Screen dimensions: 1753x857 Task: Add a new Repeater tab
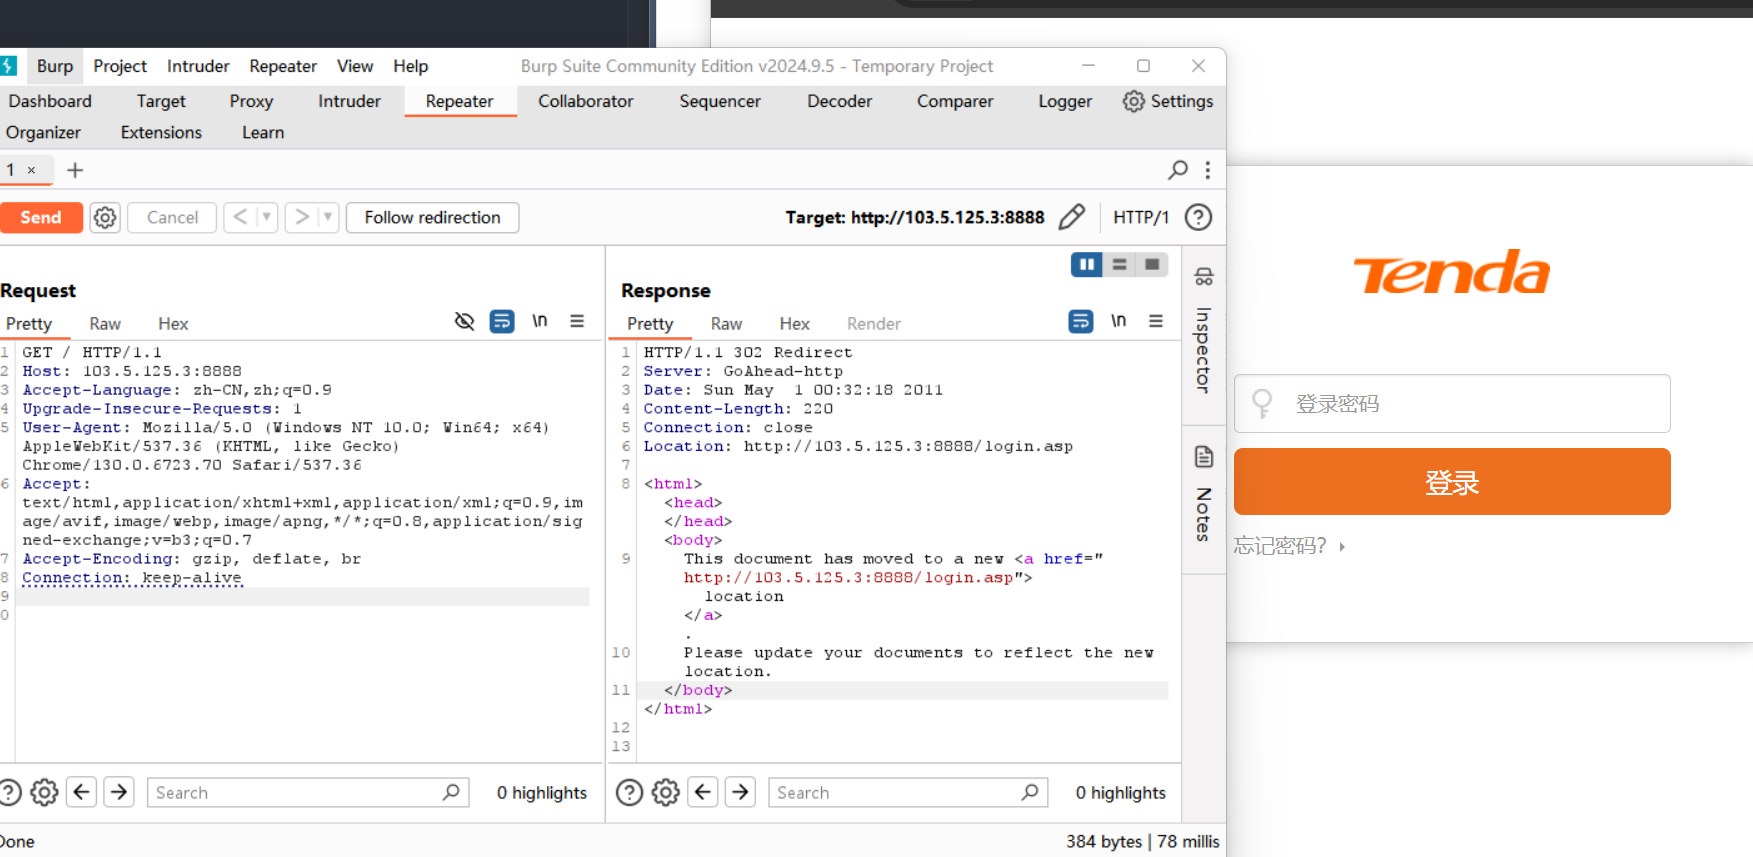coord(75,170)
